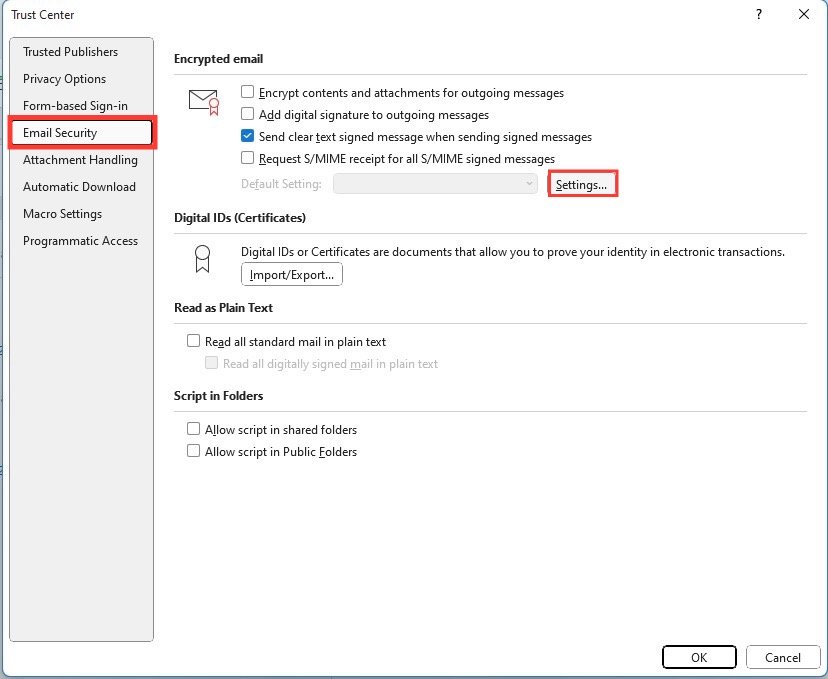Image resolution: width=828 pixels, height=679 pixels.
Task: Open the Default Setting dropdown
Action: coord(435,184)
